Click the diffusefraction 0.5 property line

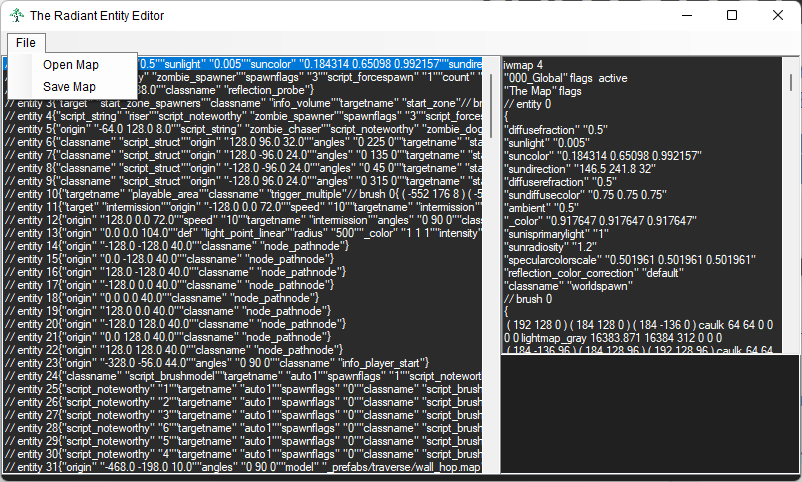click(555, 130)
